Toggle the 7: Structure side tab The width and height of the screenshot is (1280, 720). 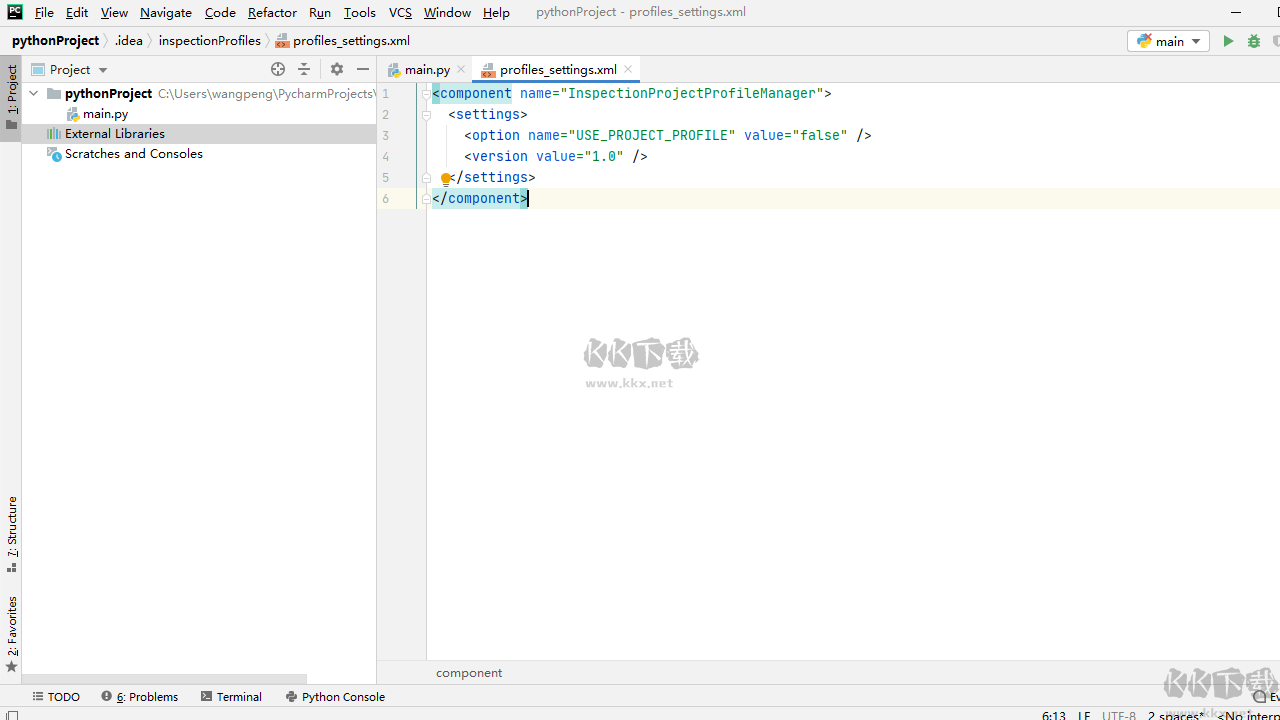coord(11,534)
